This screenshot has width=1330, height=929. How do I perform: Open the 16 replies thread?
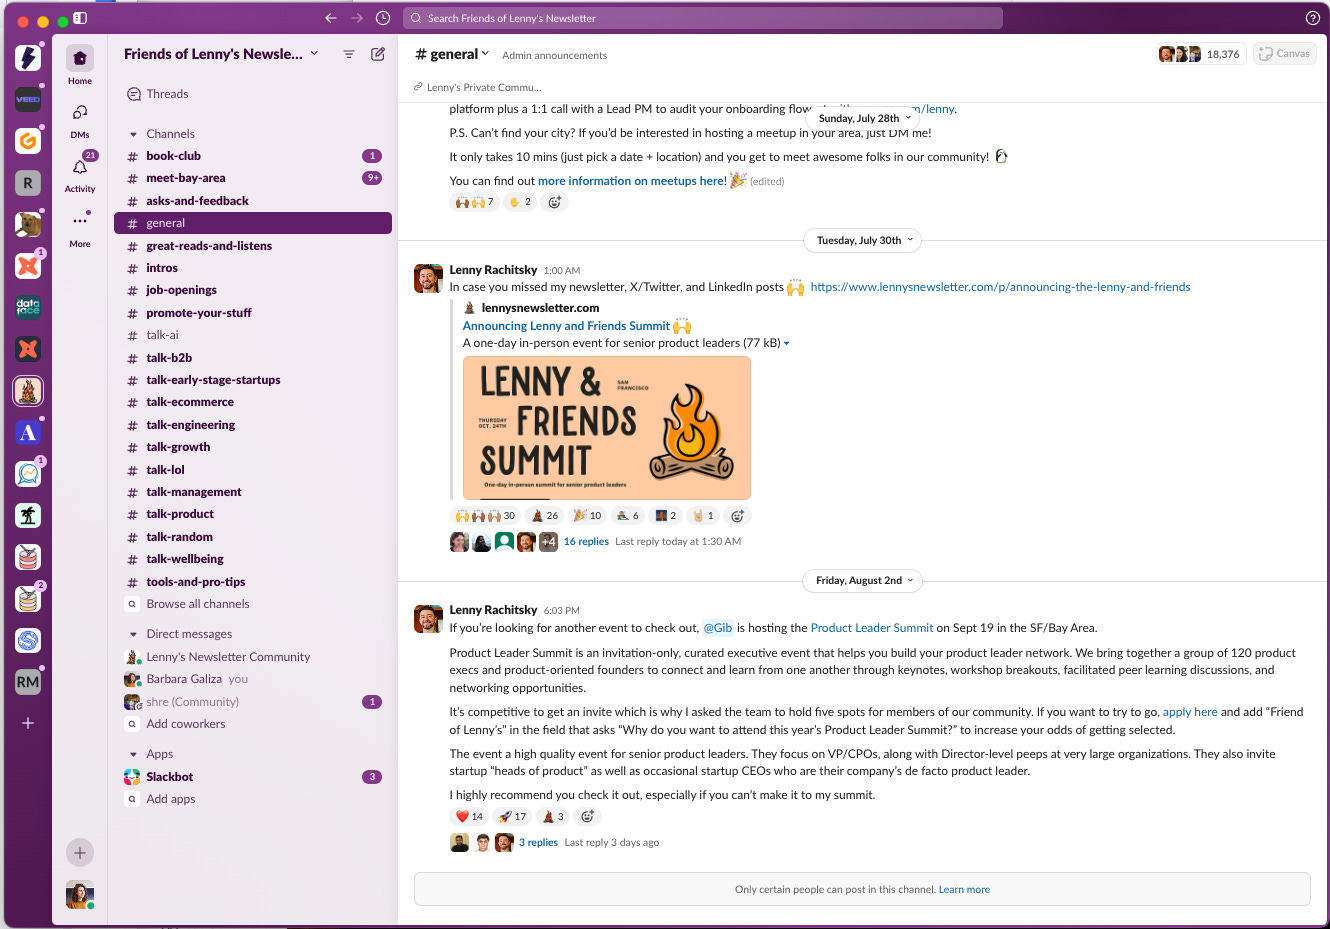coord(586,541)
